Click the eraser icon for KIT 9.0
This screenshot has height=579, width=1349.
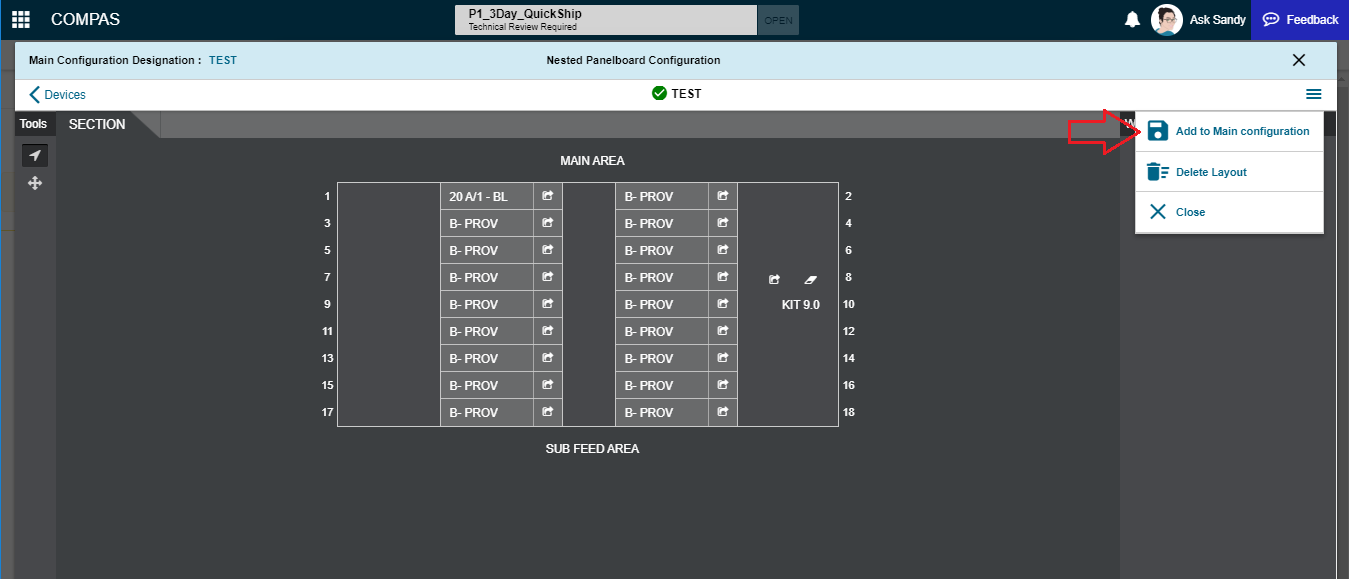coord(810,280)
